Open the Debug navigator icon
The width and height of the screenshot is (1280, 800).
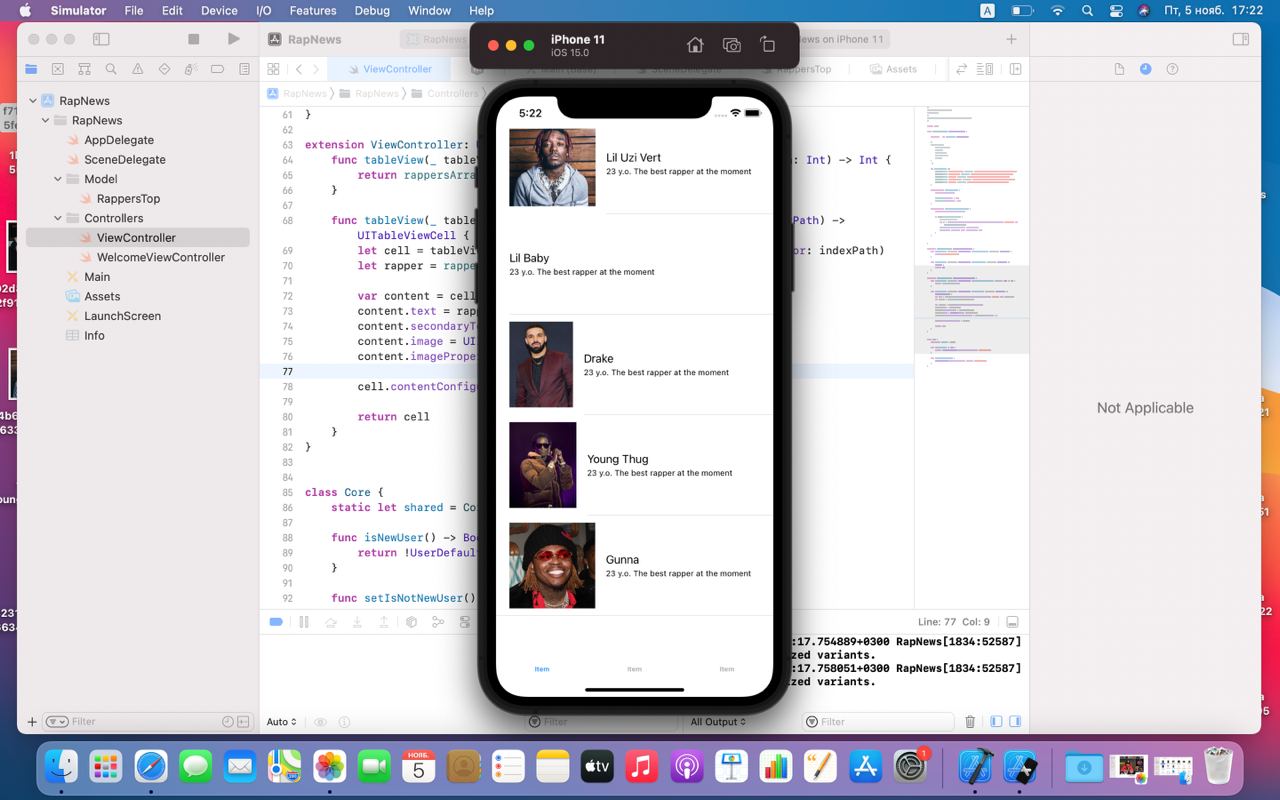(x=191, y=69)
